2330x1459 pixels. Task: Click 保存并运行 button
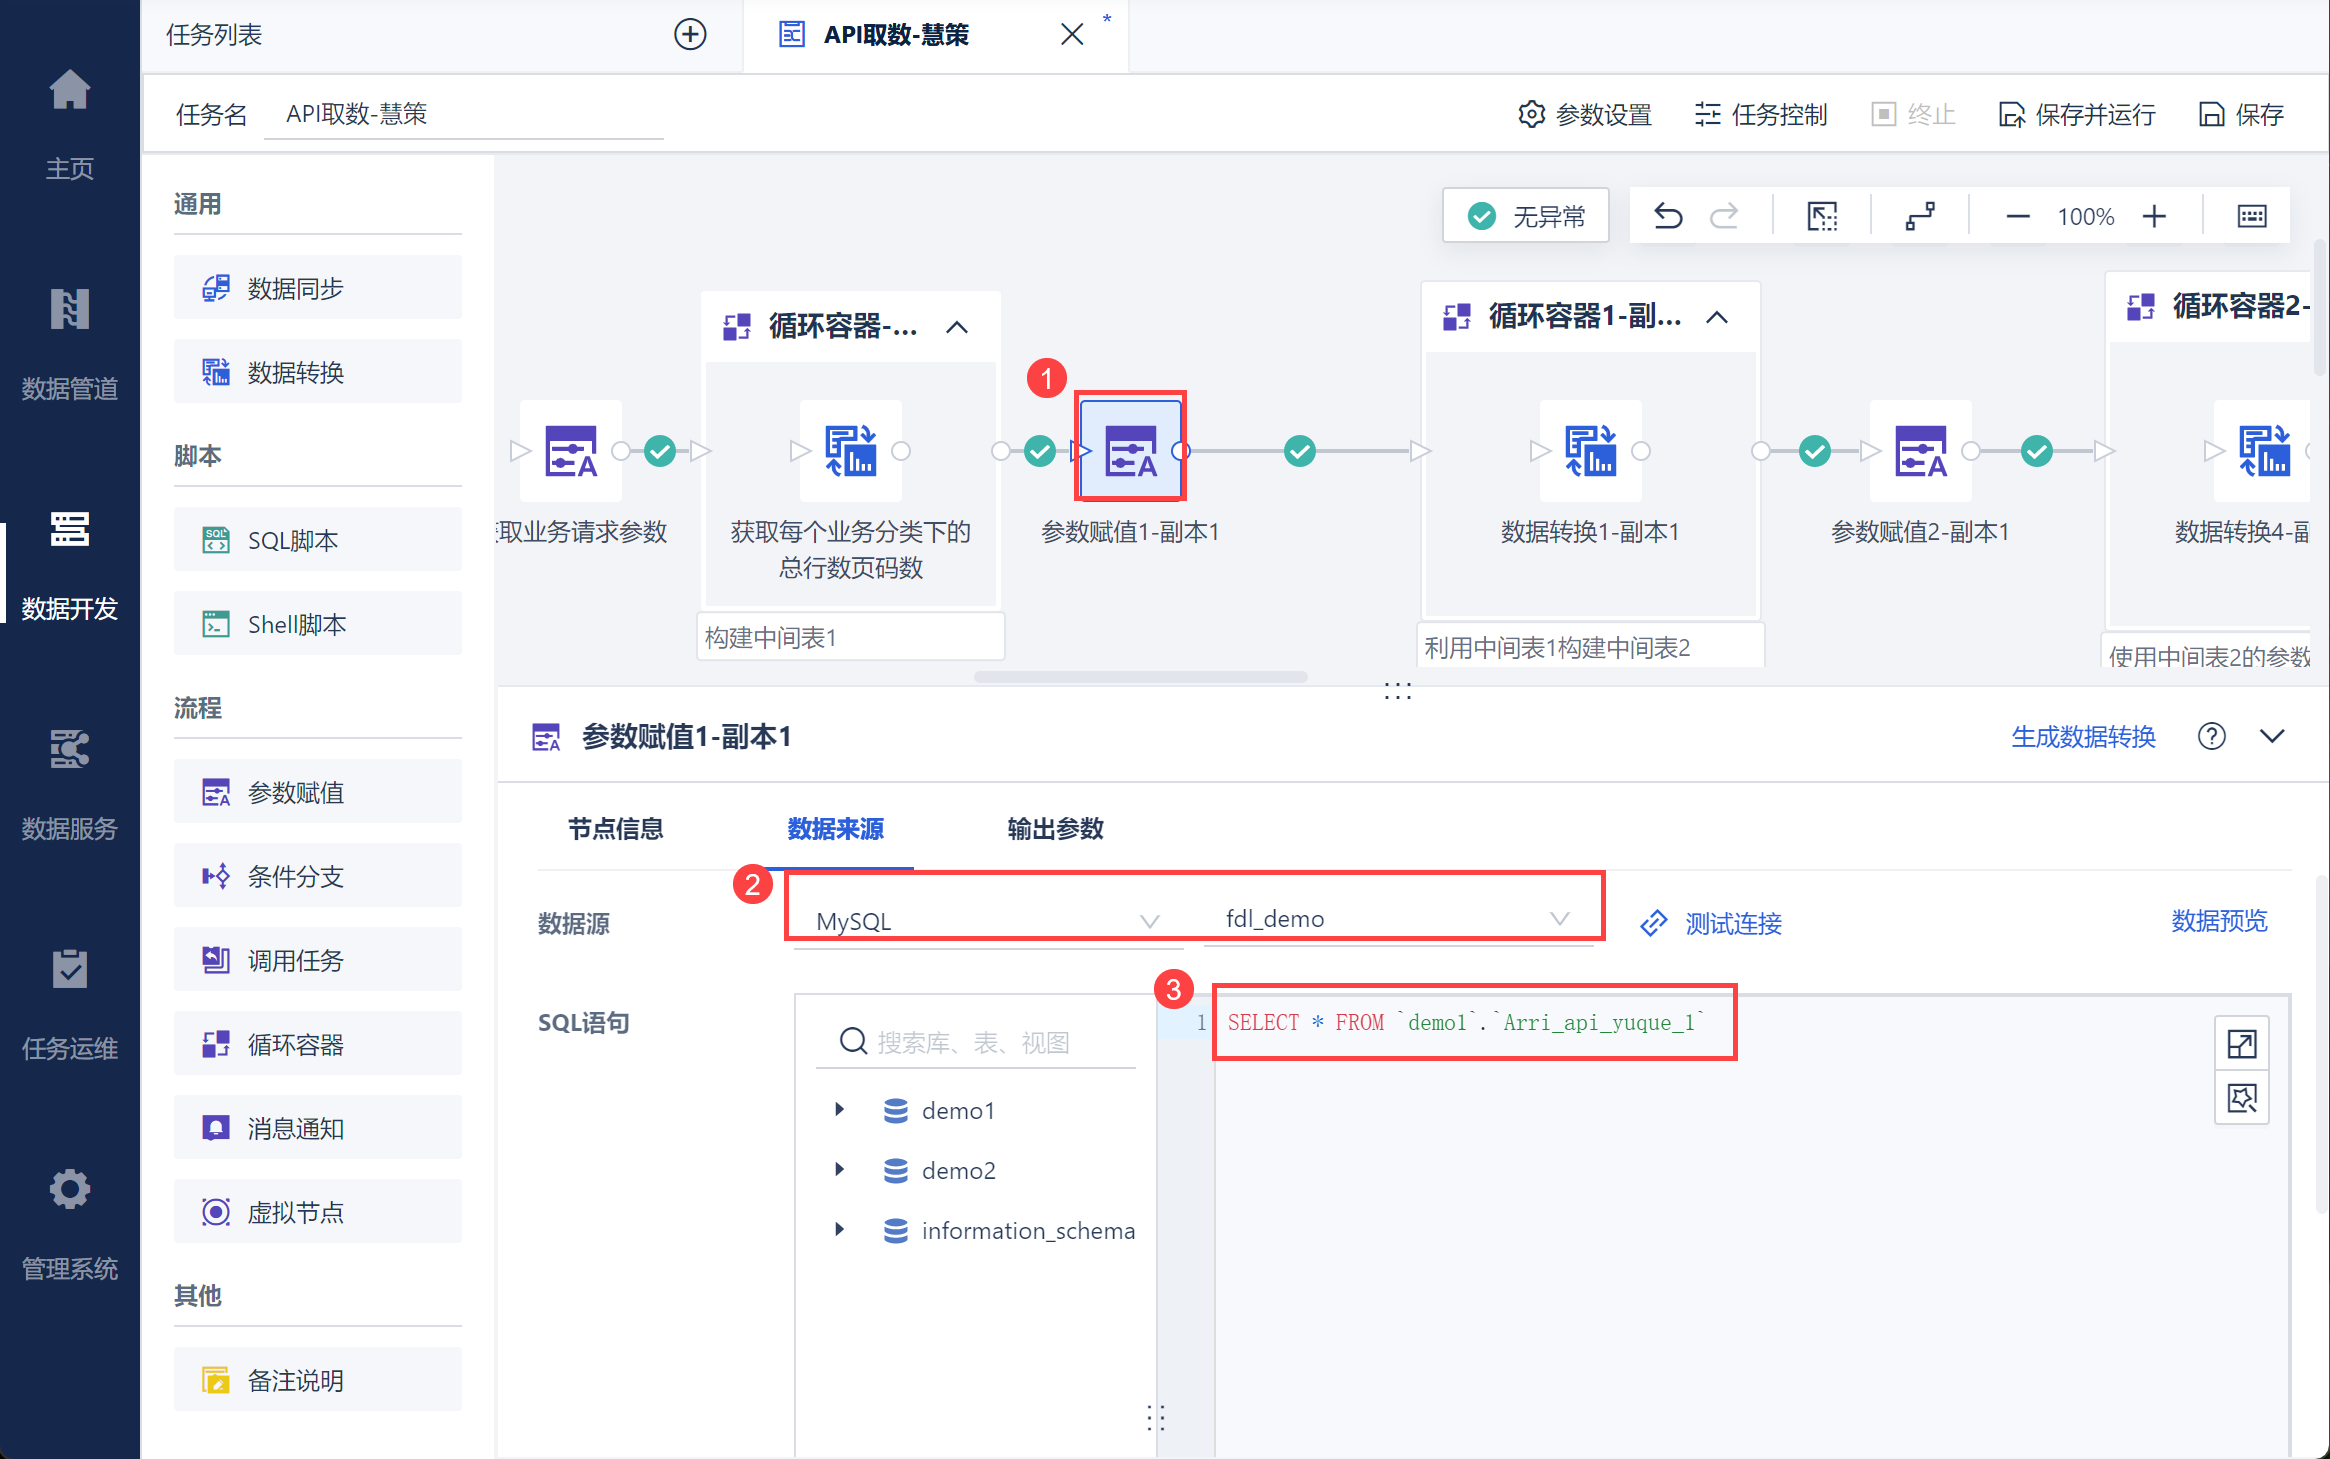tap(2076, 115)
